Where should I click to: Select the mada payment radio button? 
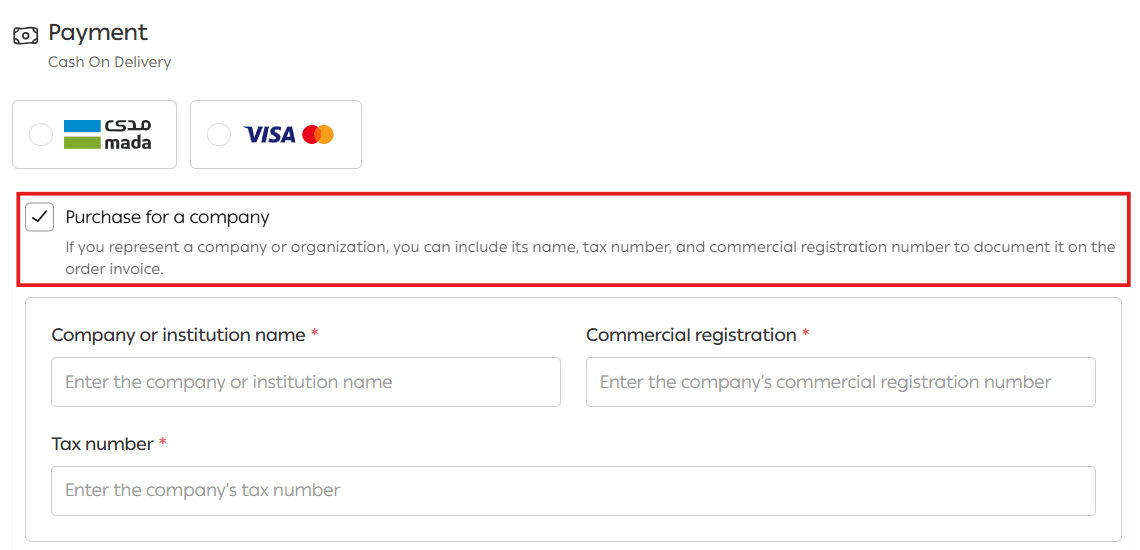click(41, 134)
